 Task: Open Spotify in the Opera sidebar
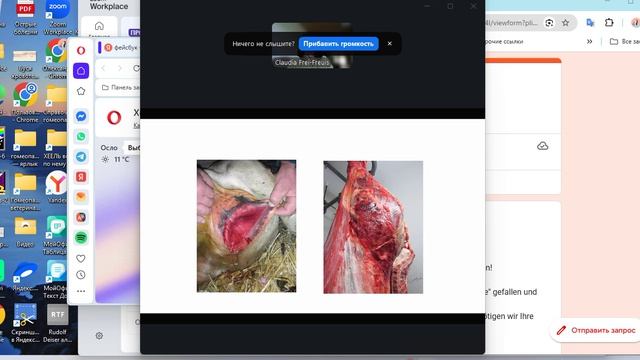coord(81,238)
